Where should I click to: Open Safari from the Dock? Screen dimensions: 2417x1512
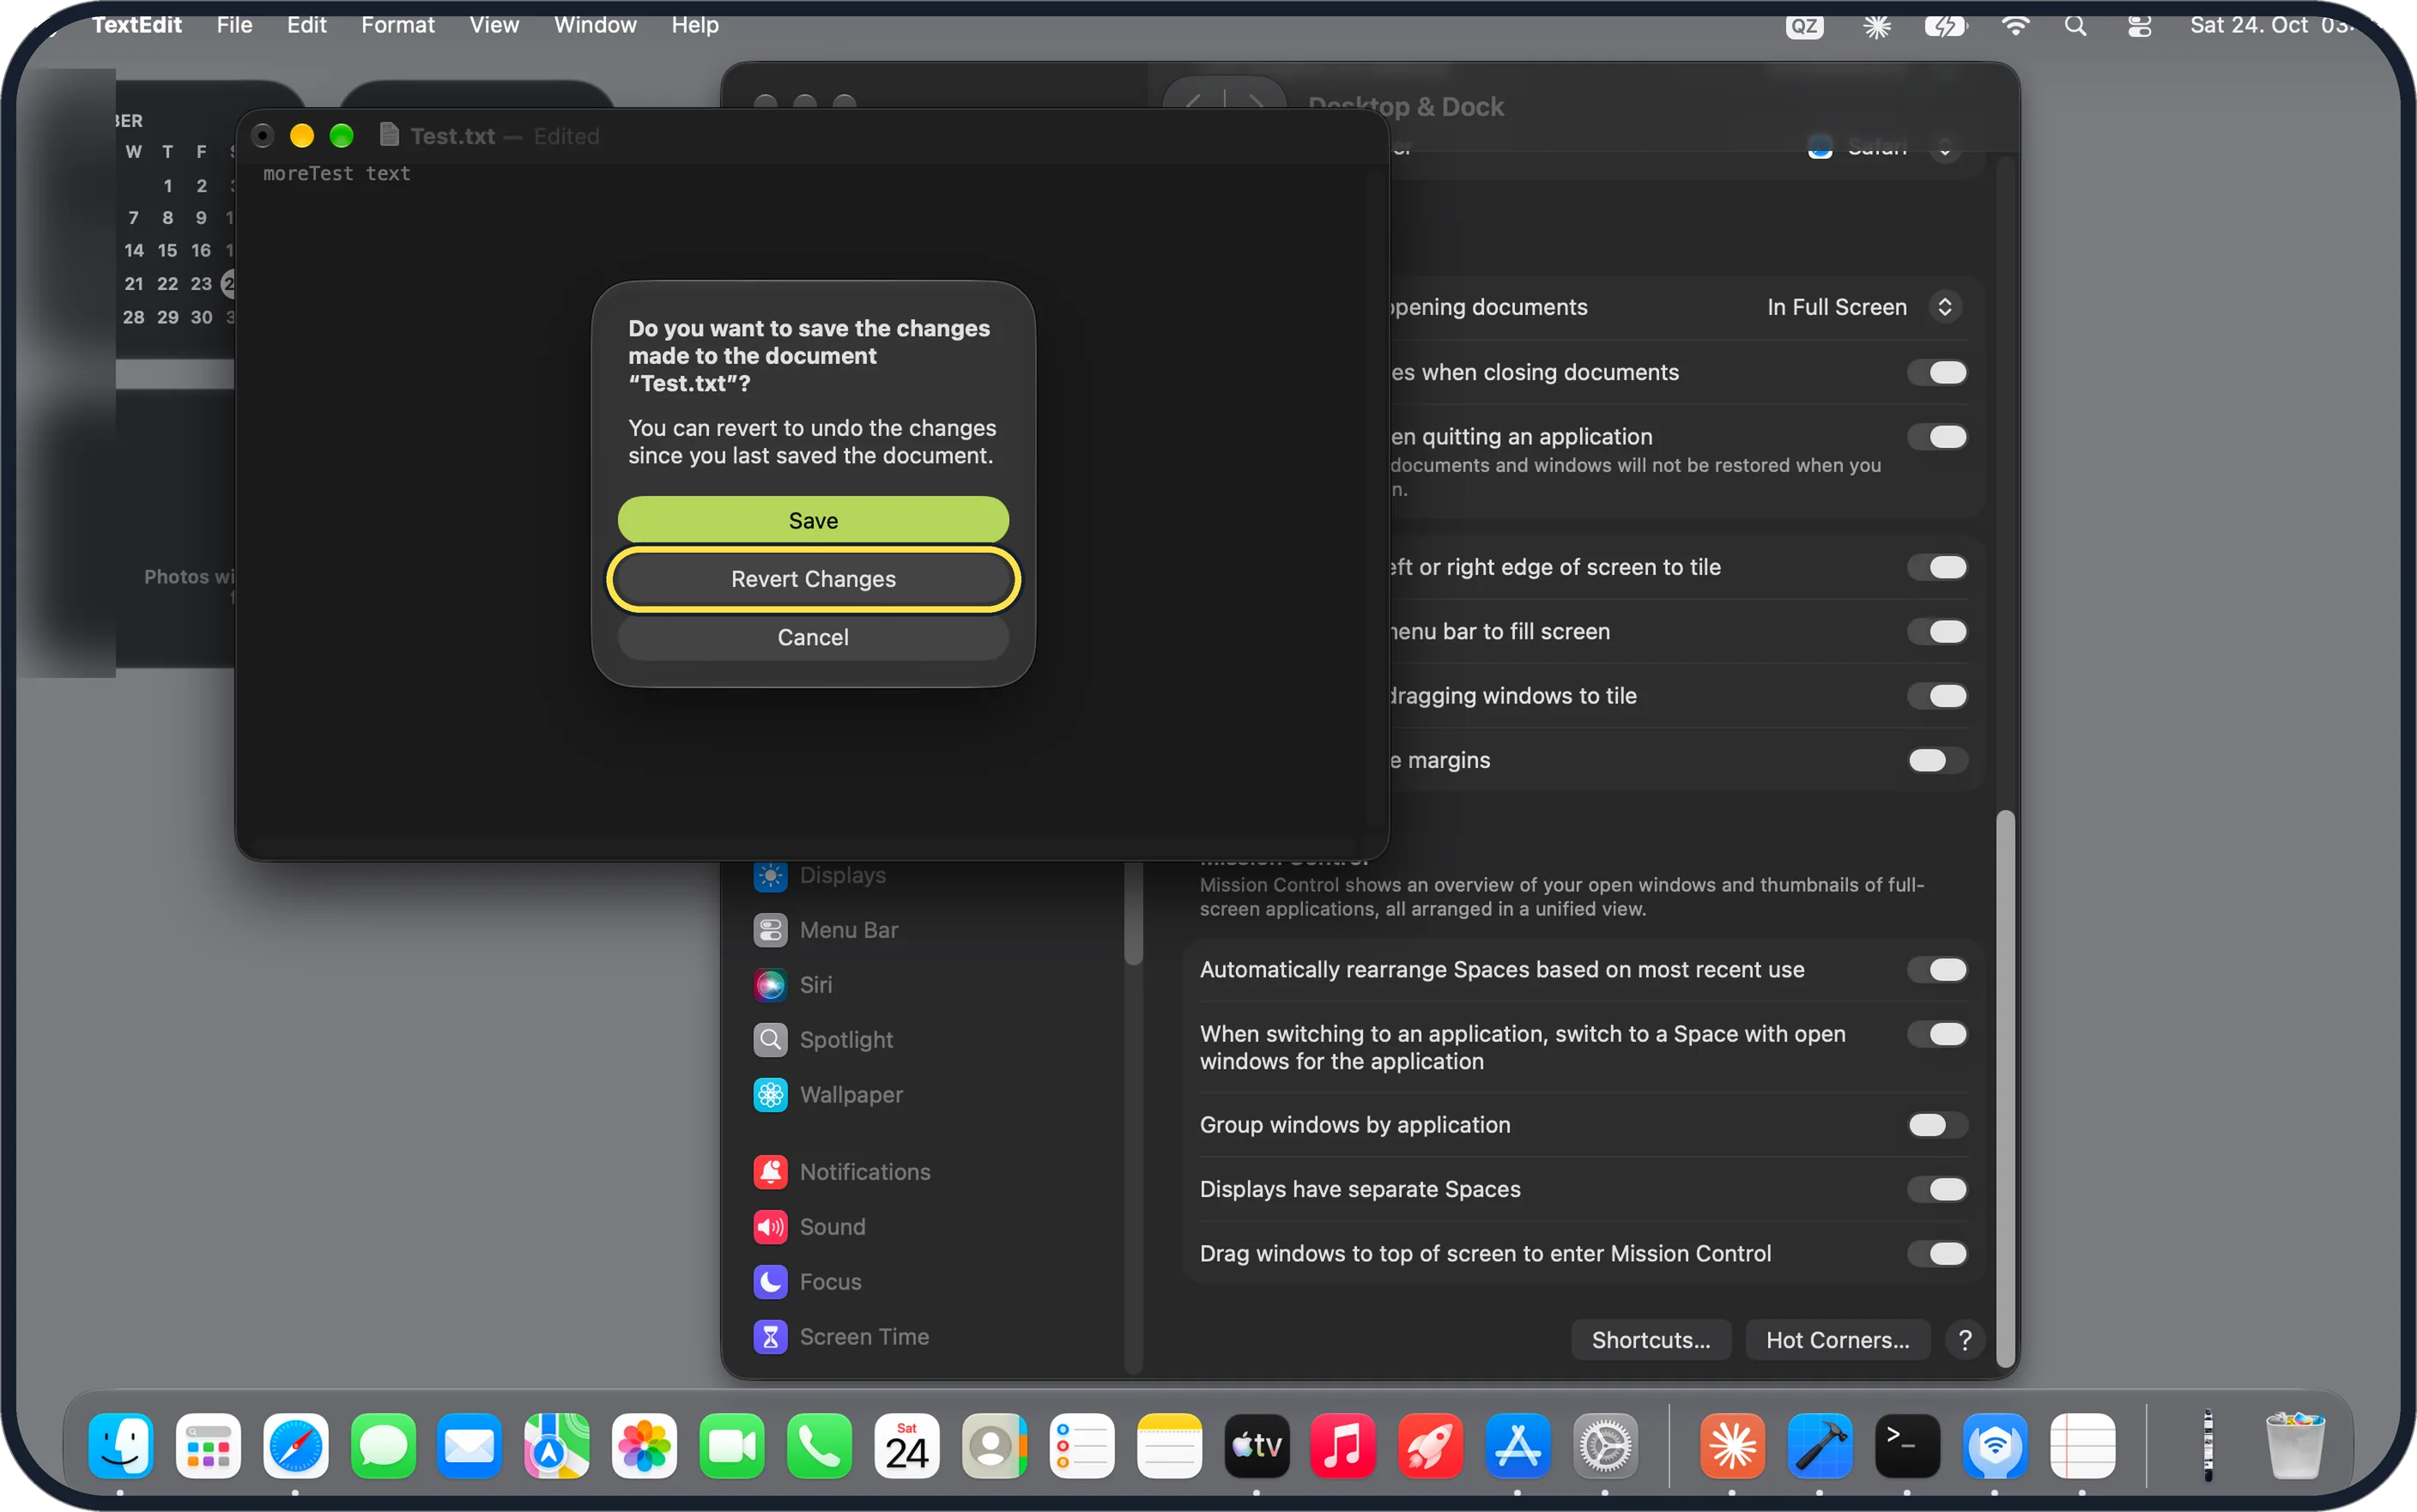[x=296, y=1445]
